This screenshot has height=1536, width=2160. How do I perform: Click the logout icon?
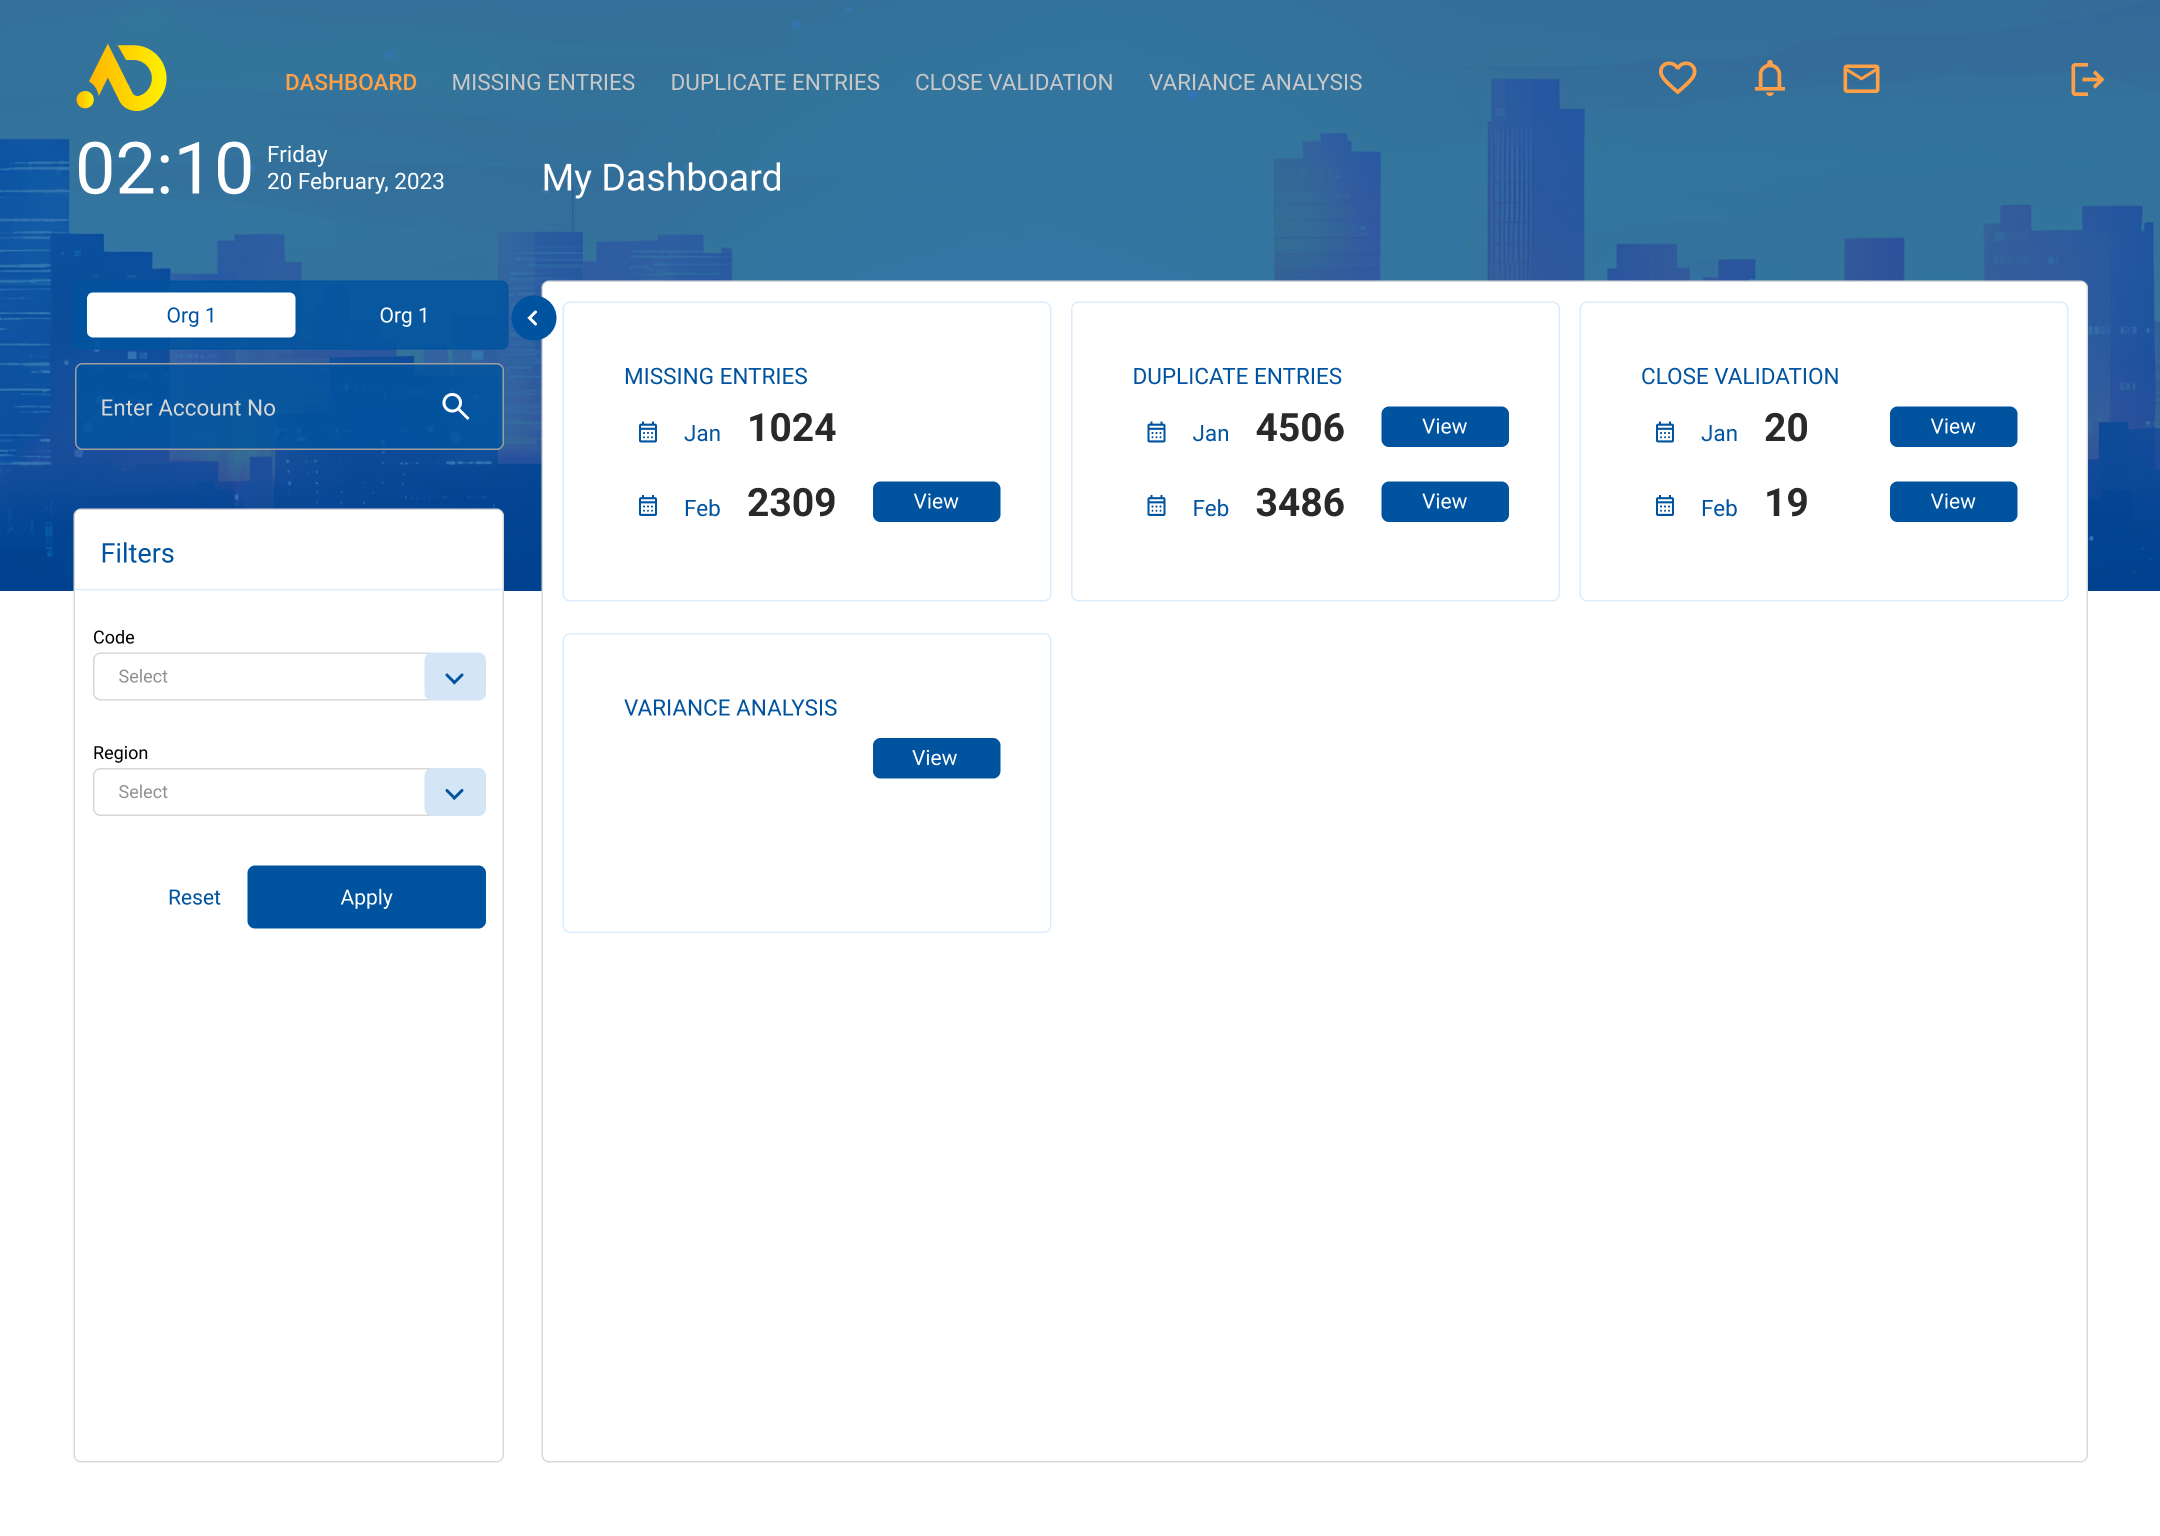tap(2087, 79)
